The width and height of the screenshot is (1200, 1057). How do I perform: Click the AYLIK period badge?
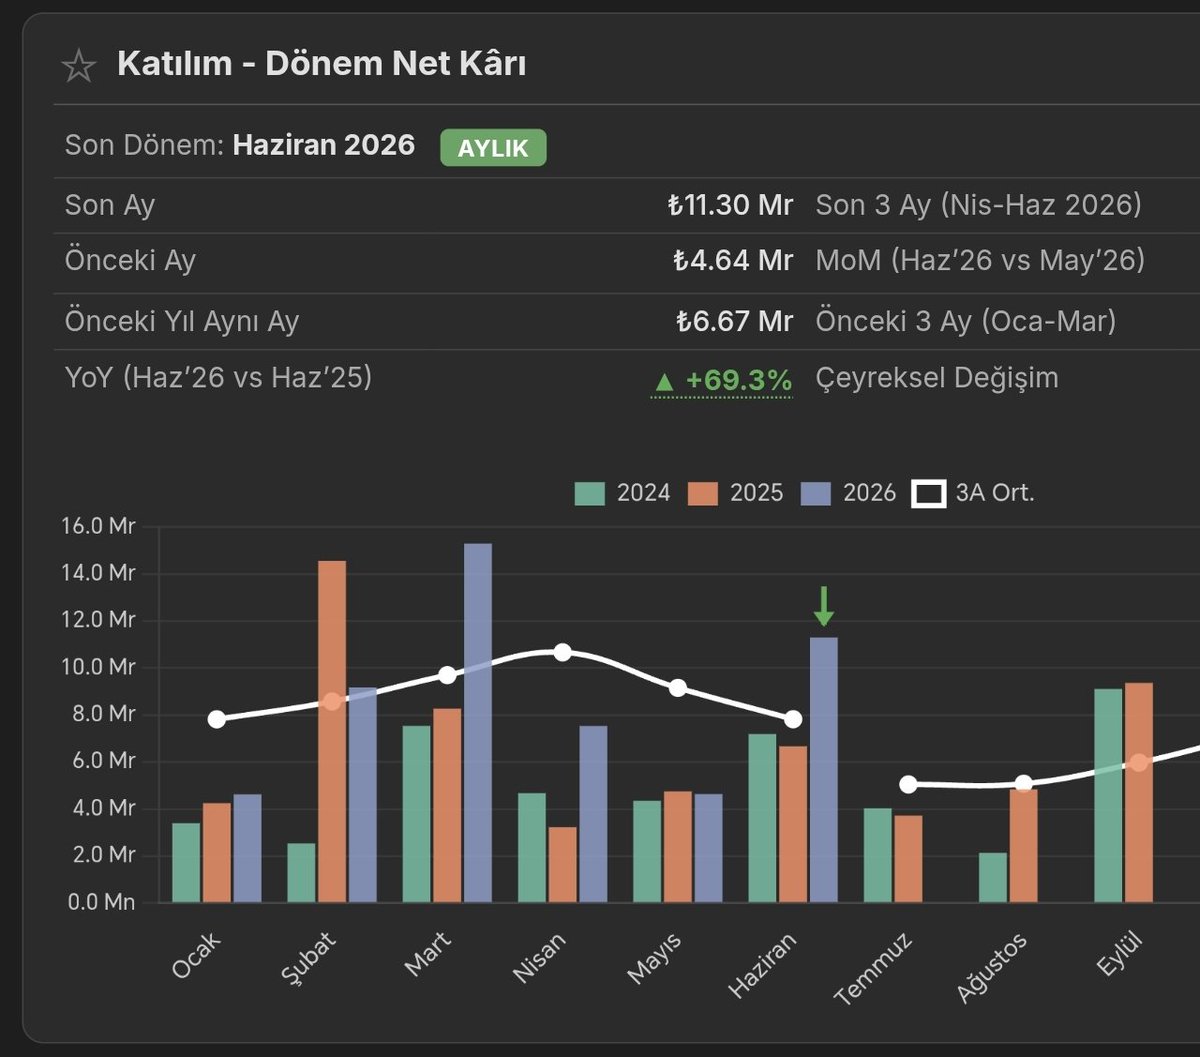(493, 148)
